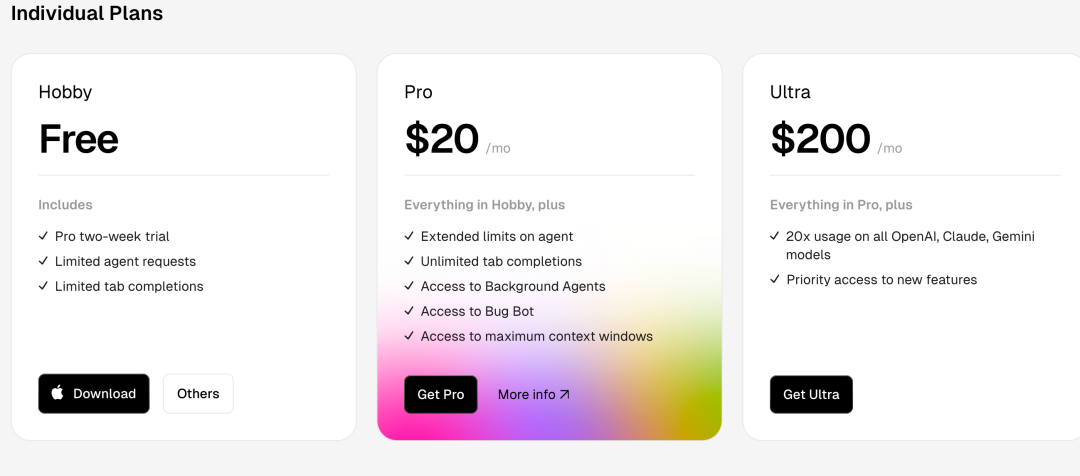Click checkmark next to 20x usage on models
This screenshot has height=476, width=1080.
(x=775, y=236)
